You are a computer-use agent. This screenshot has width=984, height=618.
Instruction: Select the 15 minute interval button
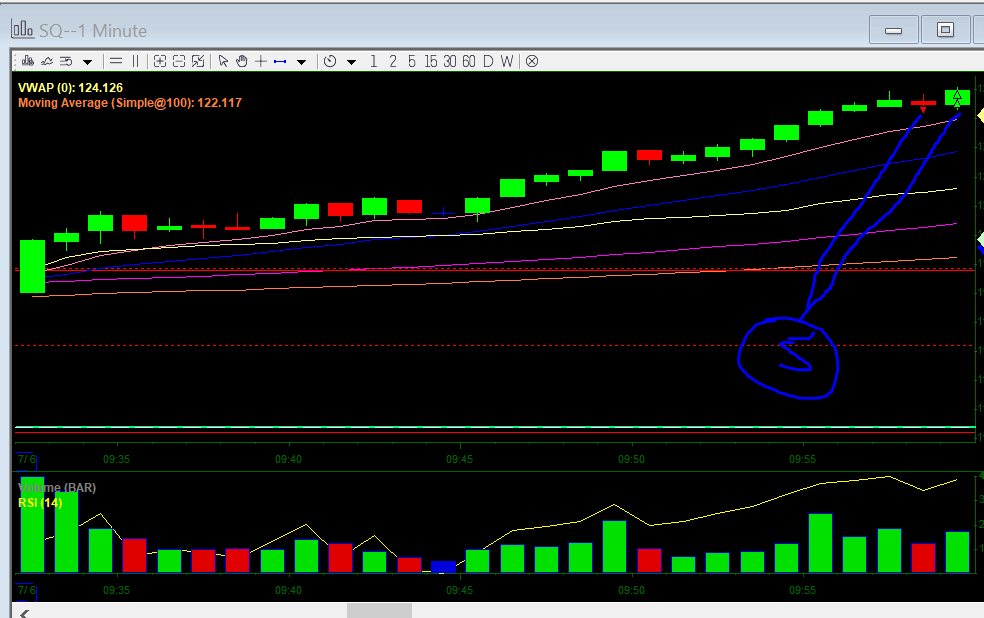coord(430,61)
